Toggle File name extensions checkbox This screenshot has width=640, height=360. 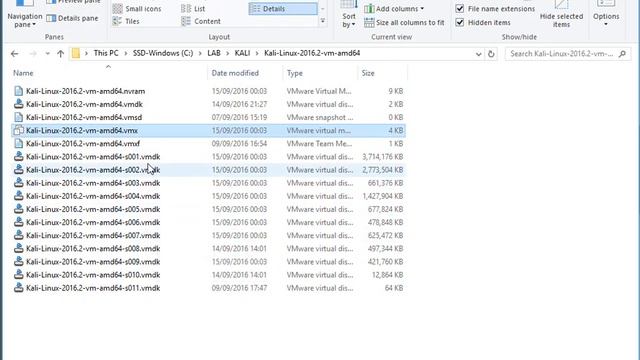(x=460, y=9)
